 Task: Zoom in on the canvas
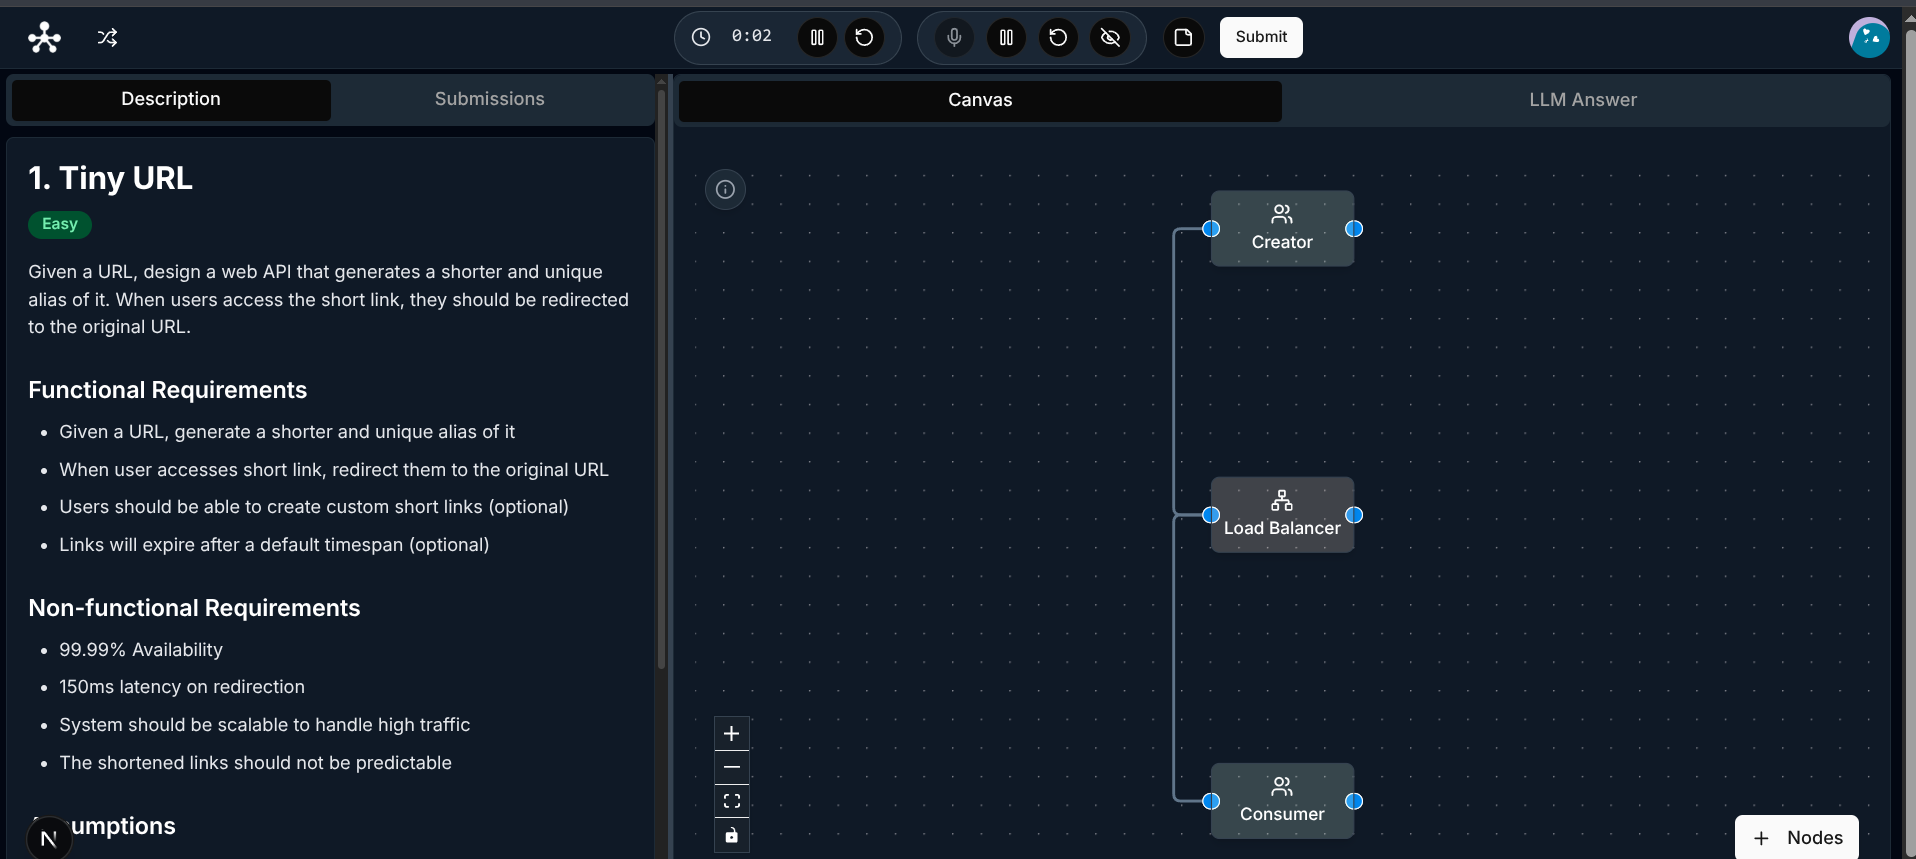[732, 733]
